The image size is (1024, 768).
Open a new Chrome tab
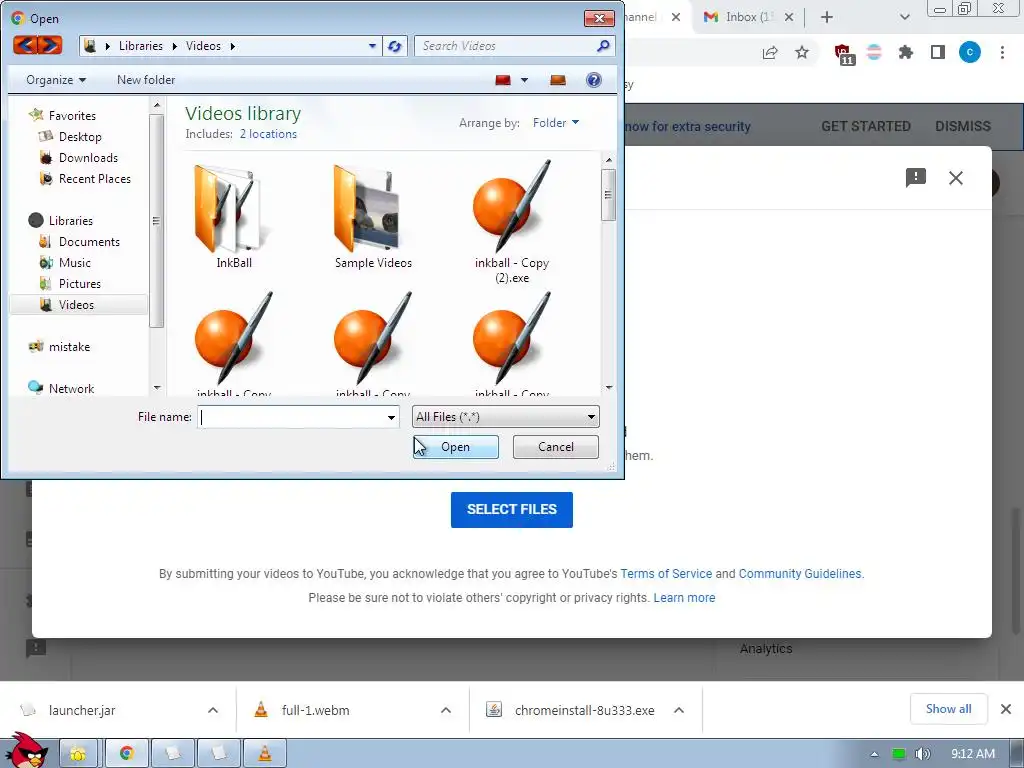point(827,17)
